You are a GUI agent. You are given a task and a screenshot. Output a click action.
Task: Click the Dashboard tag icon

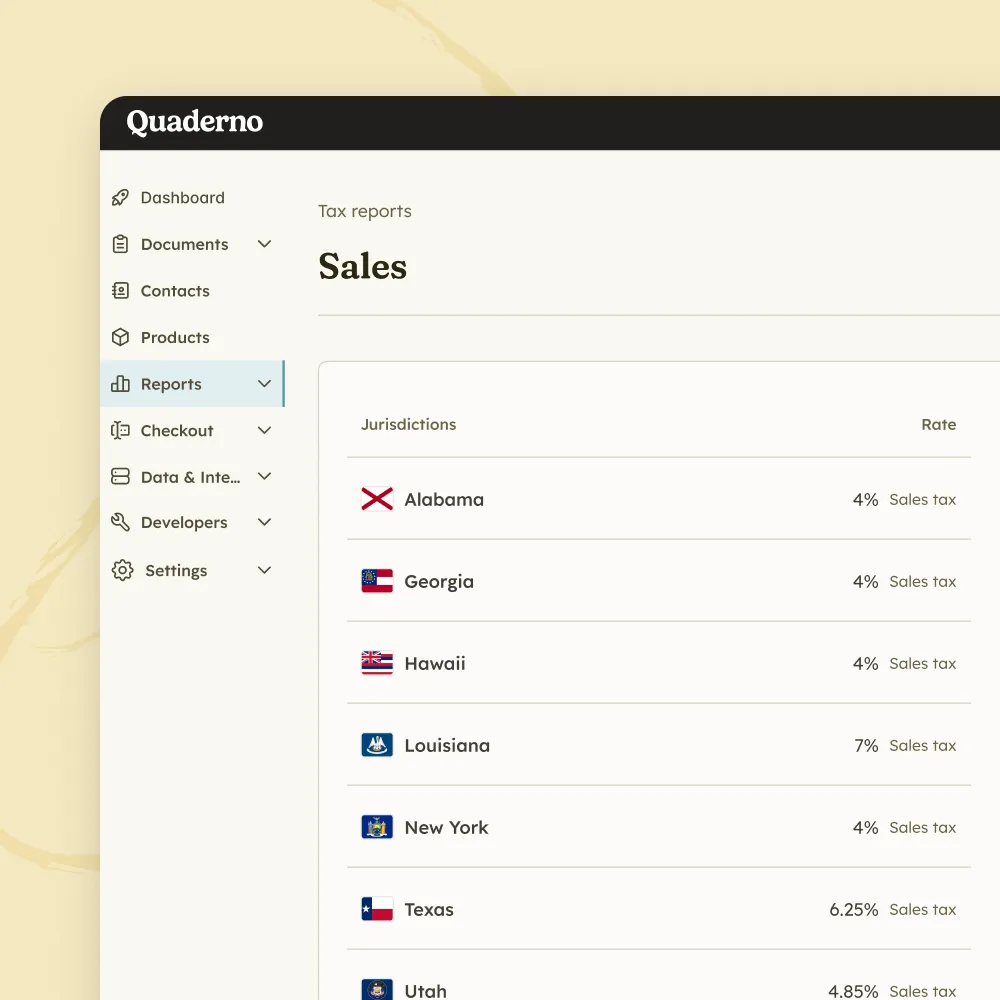click(120, 197)
